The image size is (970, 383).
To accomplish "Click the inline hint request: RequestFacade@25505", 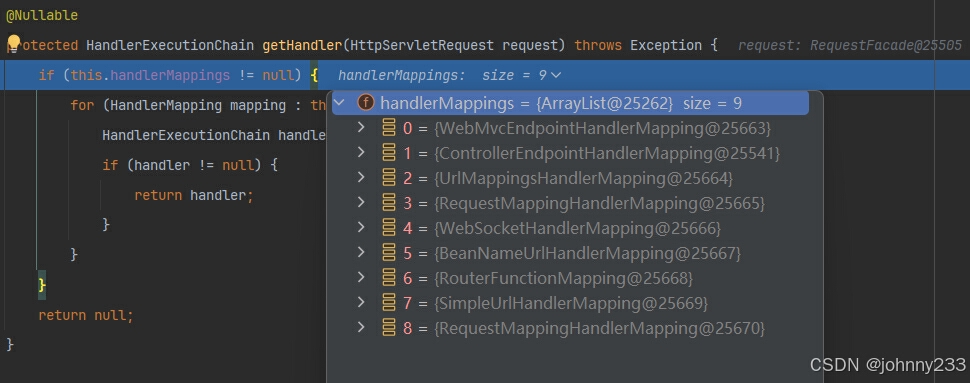I will (x=850, y=45).
